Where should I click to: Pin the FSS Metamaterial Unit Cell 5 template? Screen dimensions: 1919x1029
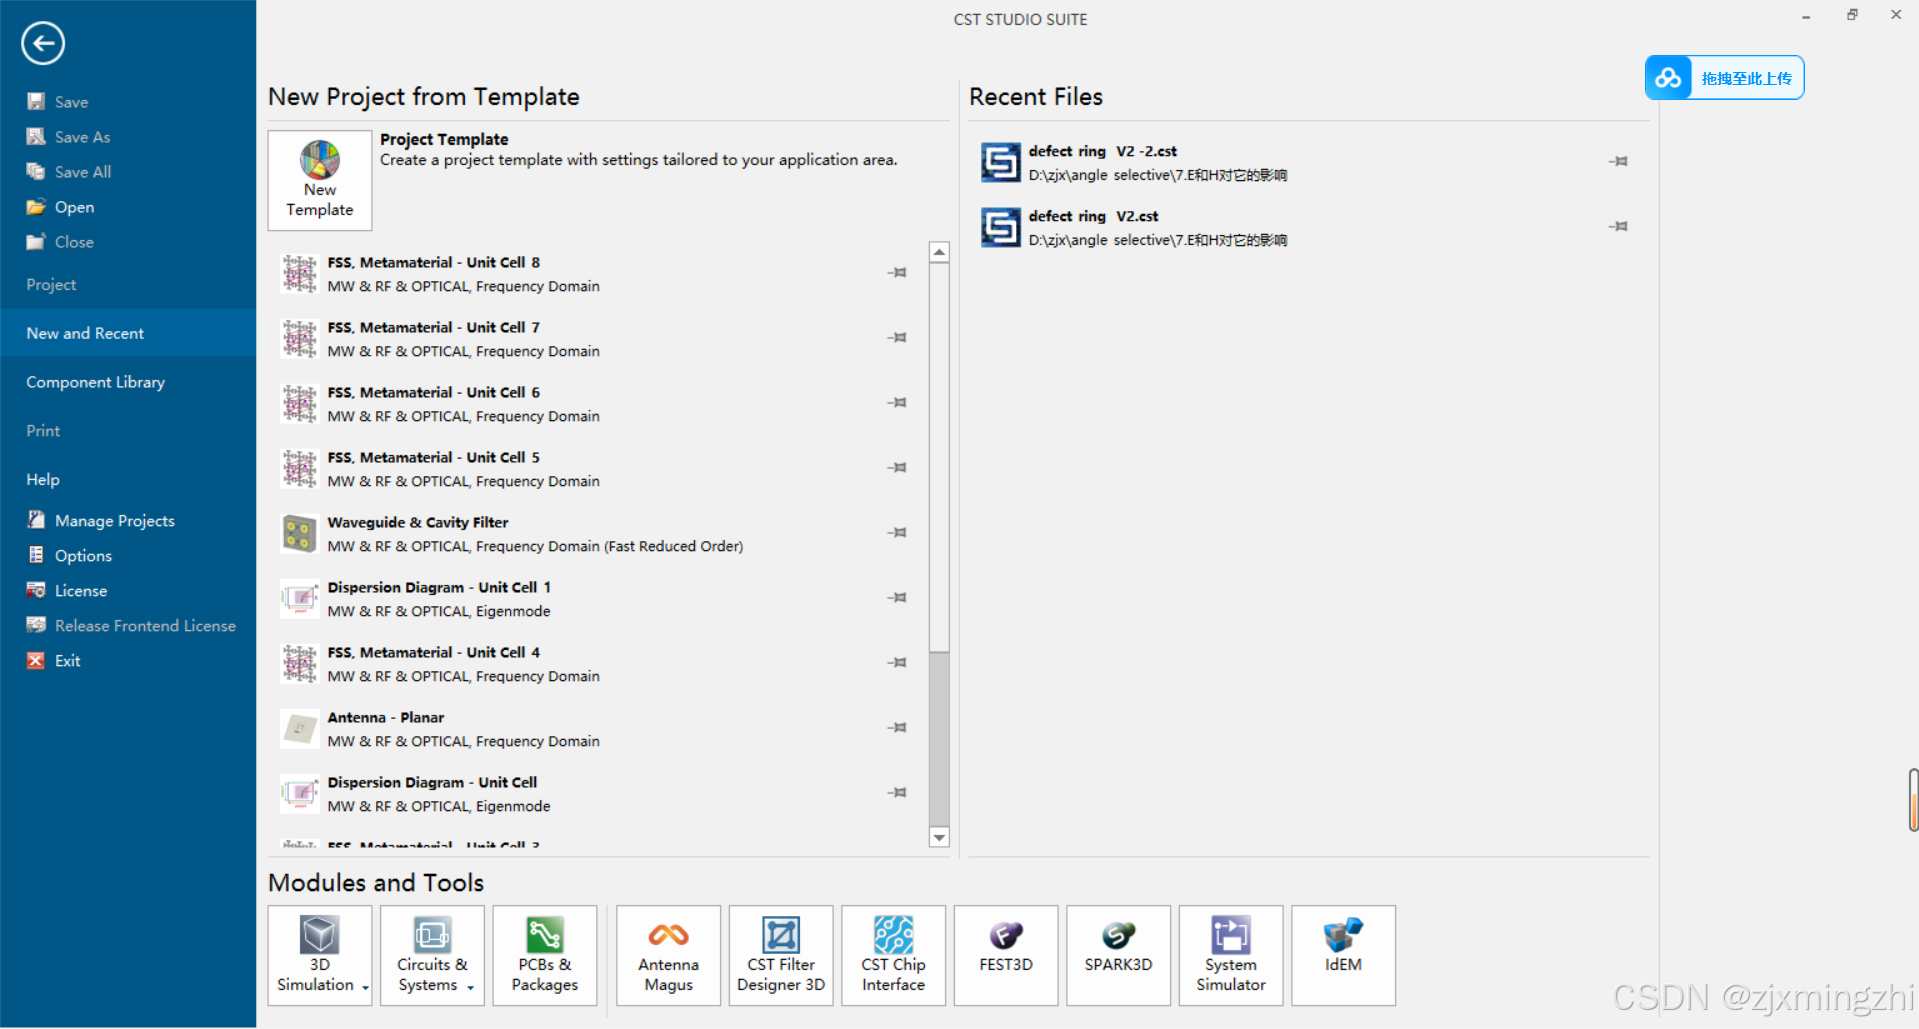tap(897, 467)
